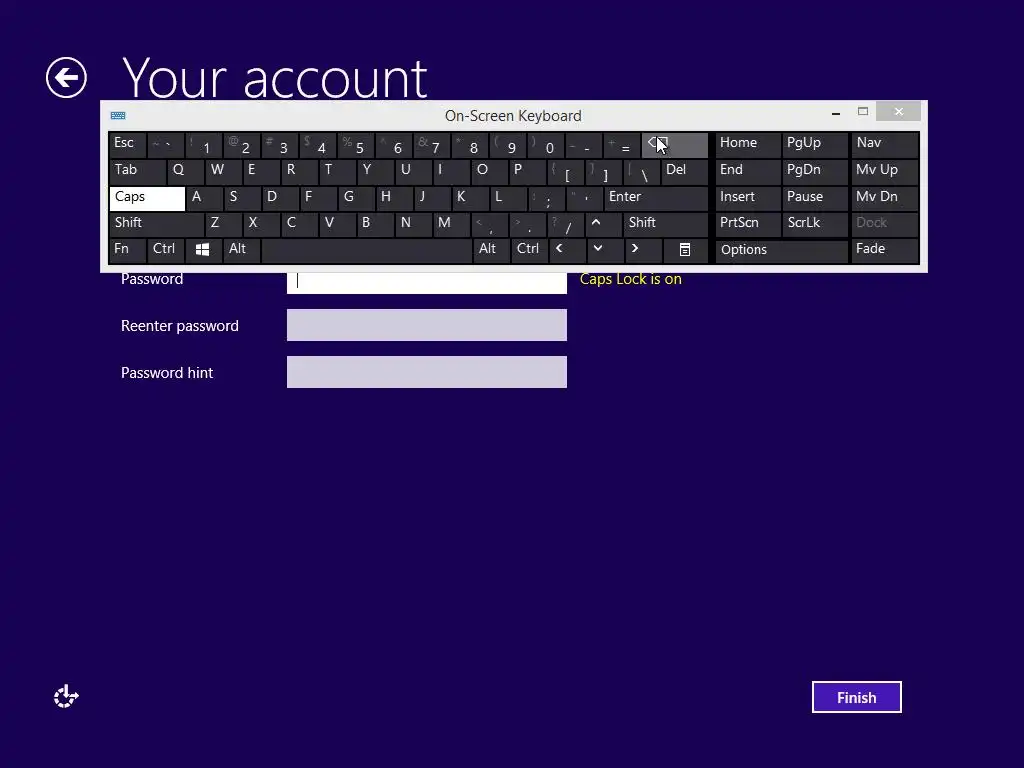
Task: Click the Mv Dn key
Action: click(x=885, y=198)
